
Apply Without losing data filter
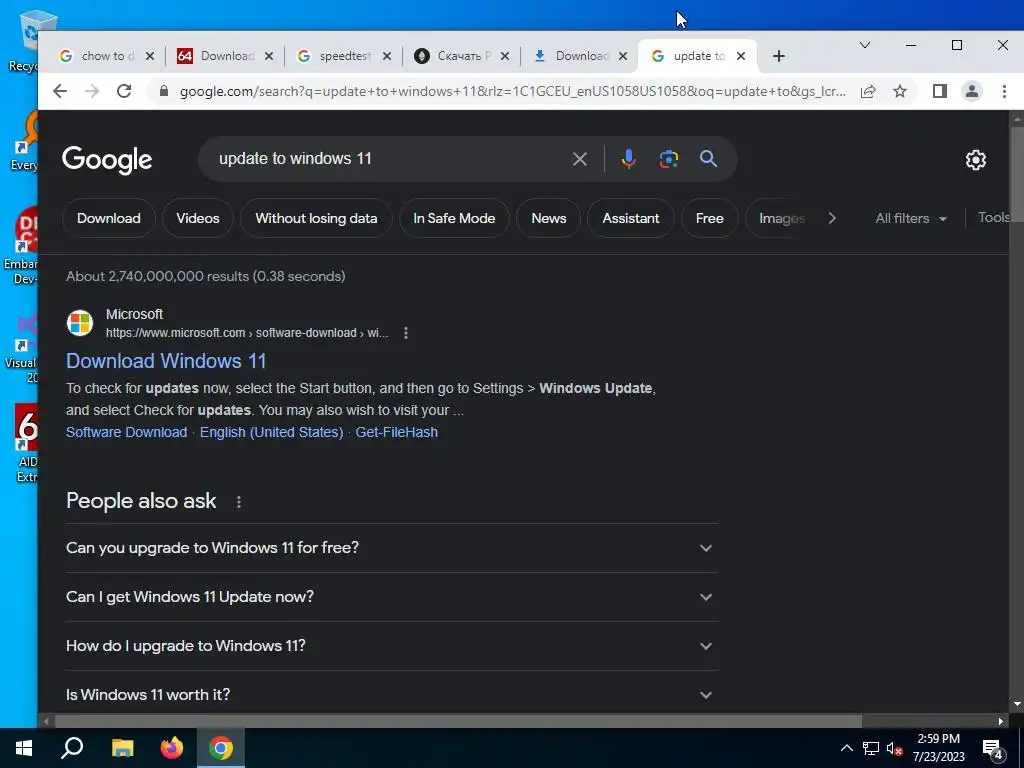pos(316,218)
